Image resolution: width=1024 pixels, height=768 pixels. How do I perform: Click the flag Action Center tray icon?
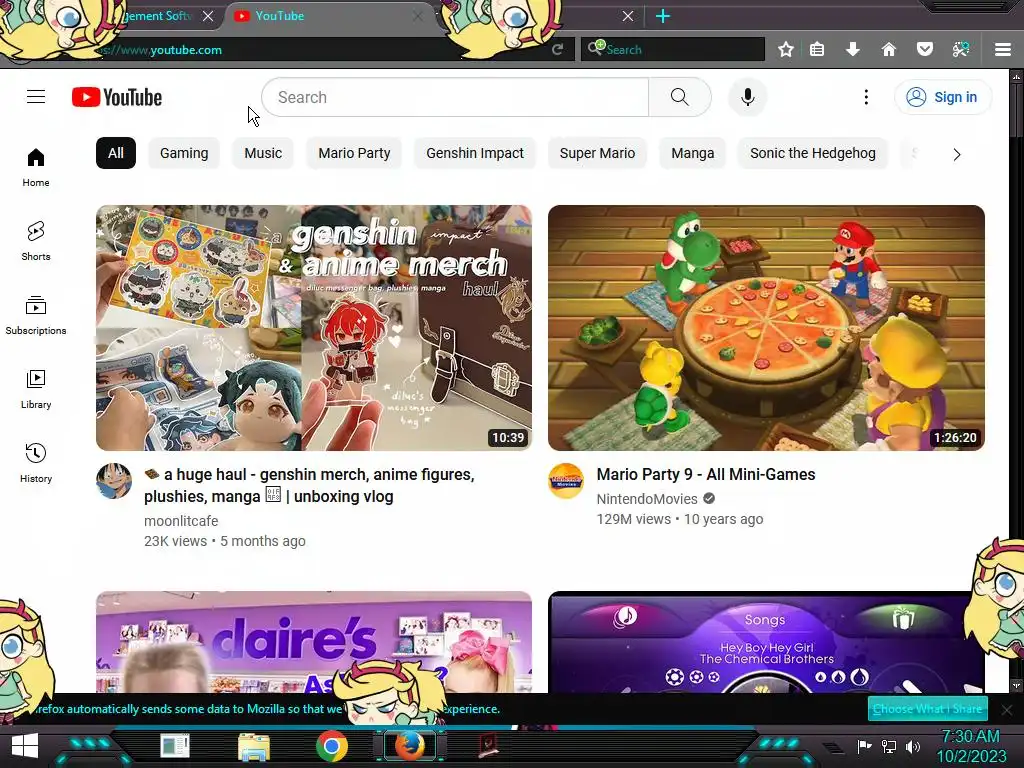865,746
